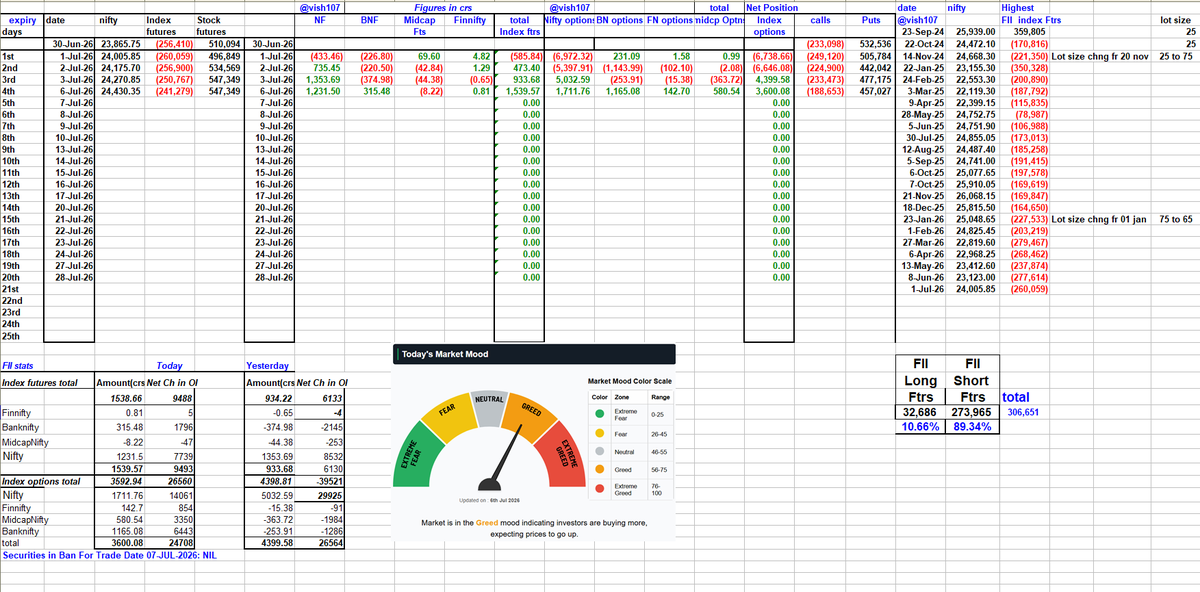Select the Midcap value "69.60"
1200x592 pixels.
click(x=427, y=56)
